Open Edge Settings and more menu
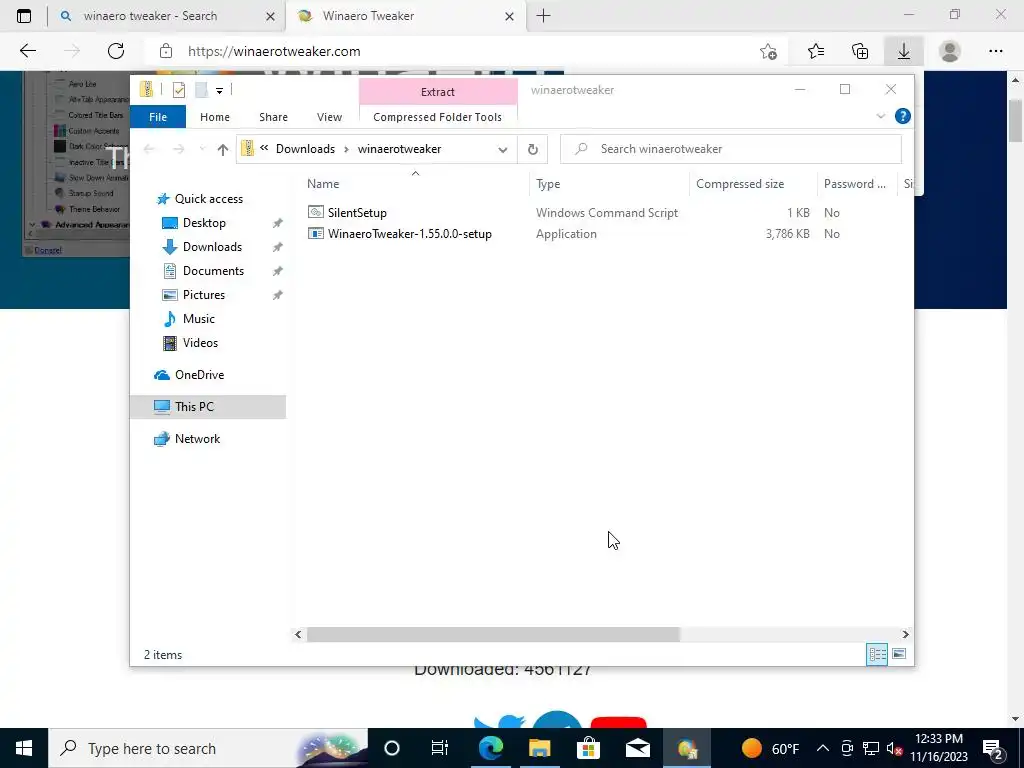 click(x=996, y=51)
